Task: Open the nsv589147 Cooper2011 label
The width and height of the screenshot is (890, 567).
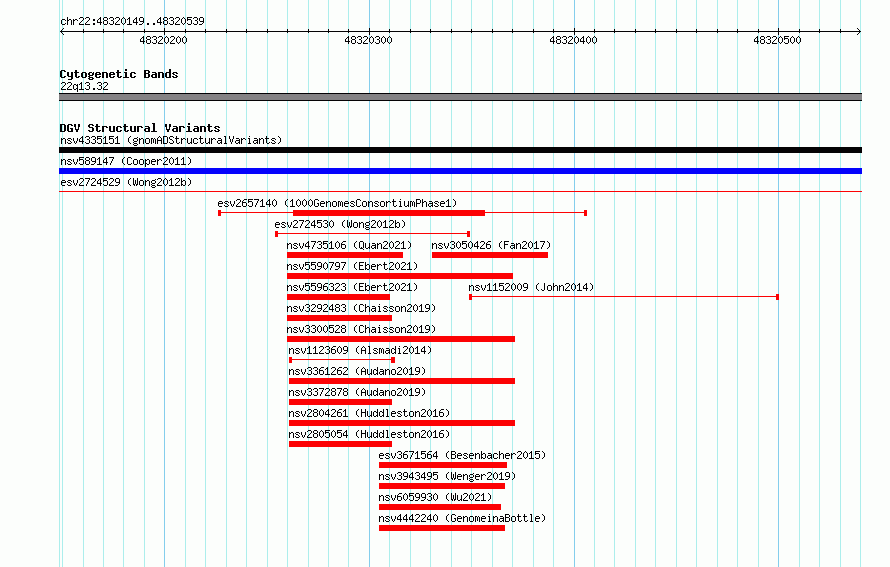Action: tap(126, 161)
